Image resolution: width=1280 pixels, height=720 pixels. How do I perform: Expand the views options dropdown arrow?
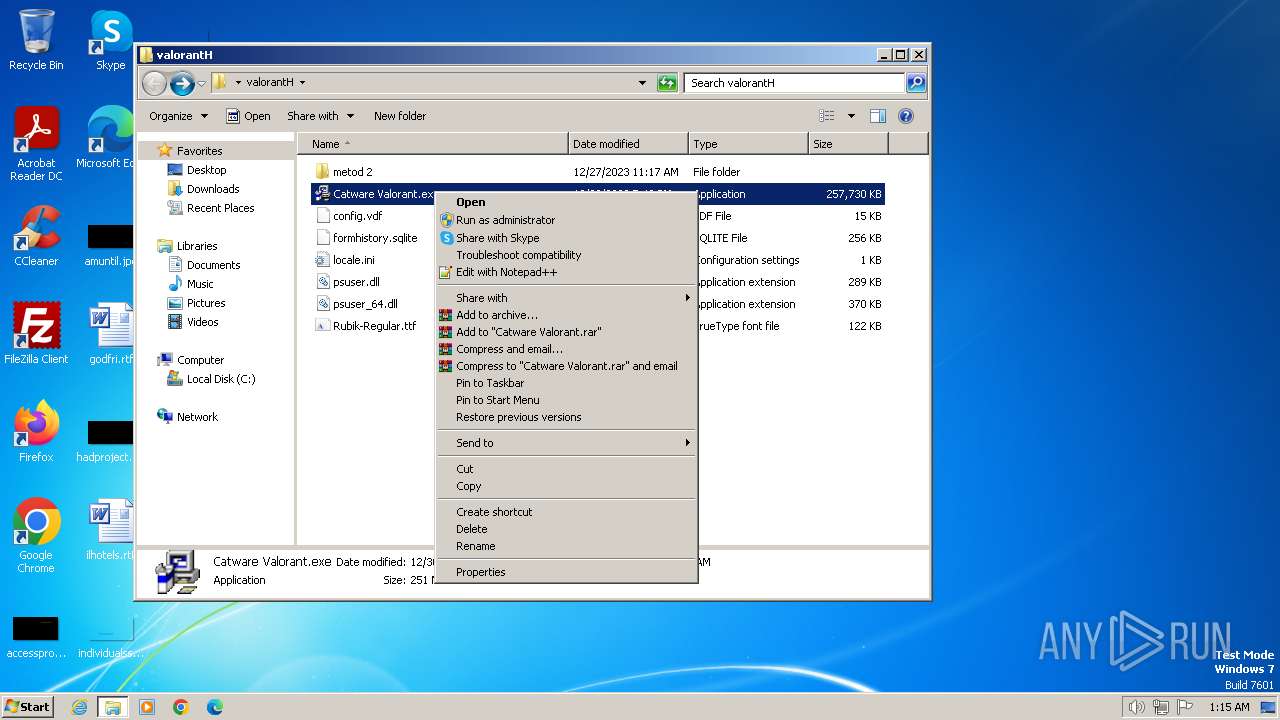(x=851, y=116)
